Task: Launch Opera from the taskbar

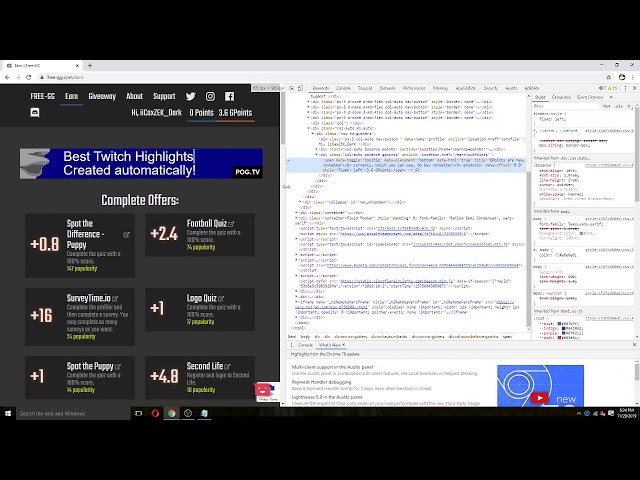Action: (155, 413)
